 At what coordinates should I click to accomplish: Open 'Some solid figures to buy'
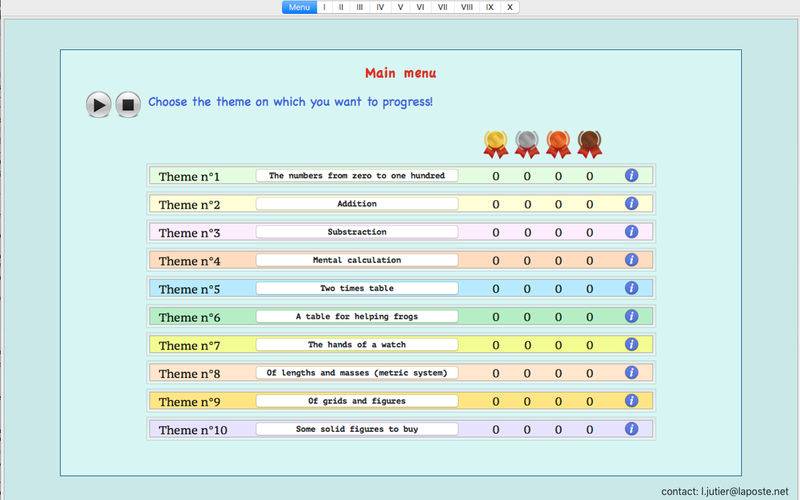357,429
